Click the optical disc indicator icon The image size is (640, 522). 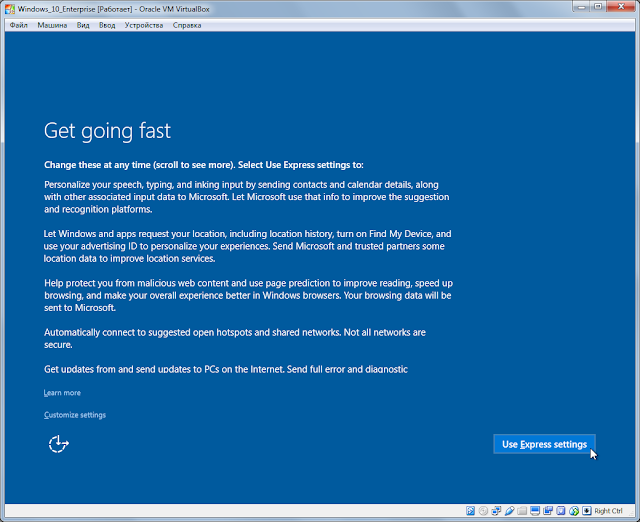(x=483, y=511)
